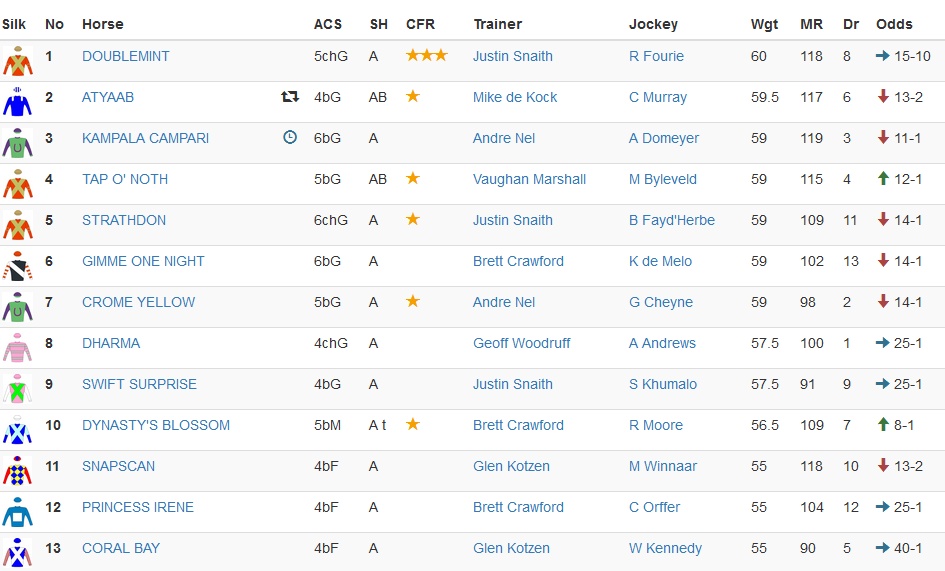Click the jockey silk icon for Doublemint
This screenshot has width=945, height=571.
pos(17,61)
